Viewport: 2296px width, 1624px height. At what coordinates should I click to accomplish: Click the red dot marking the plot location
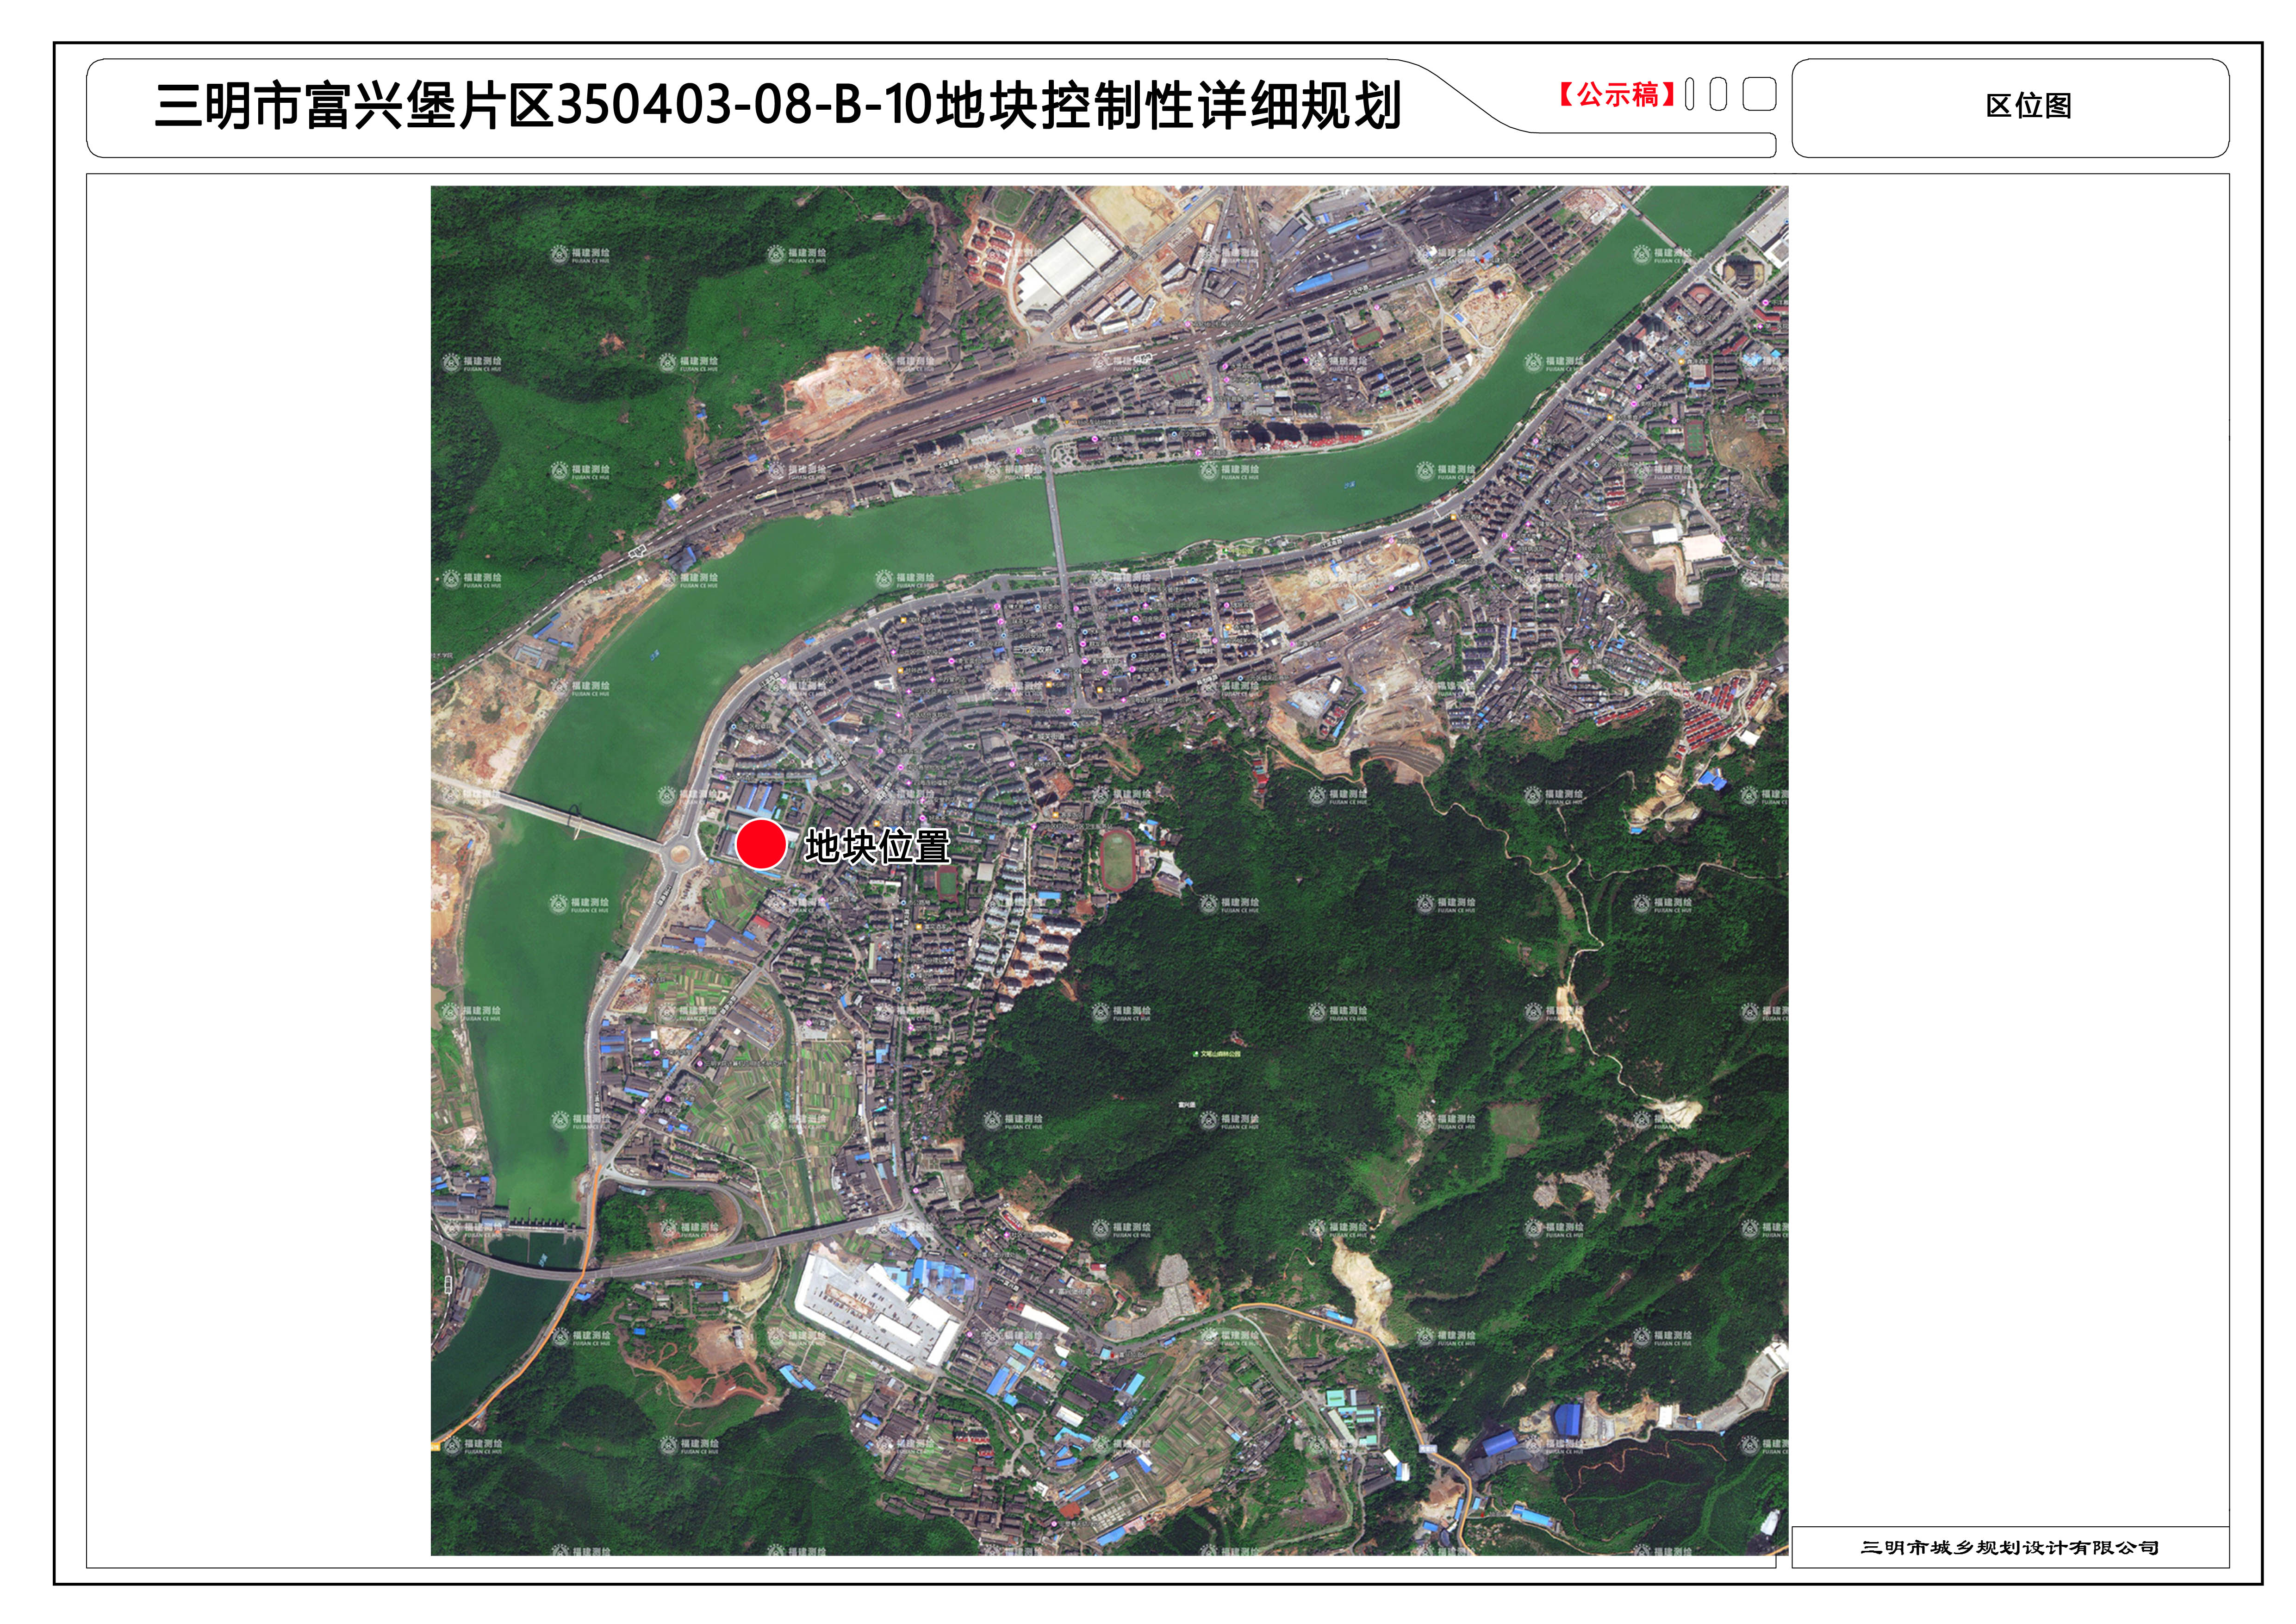[760, 844]
